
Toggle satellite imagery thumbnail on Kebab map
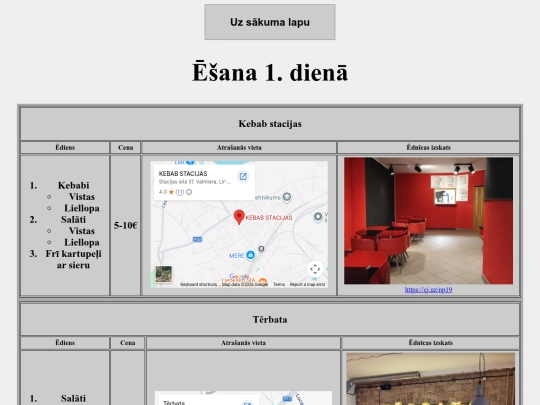164,274
